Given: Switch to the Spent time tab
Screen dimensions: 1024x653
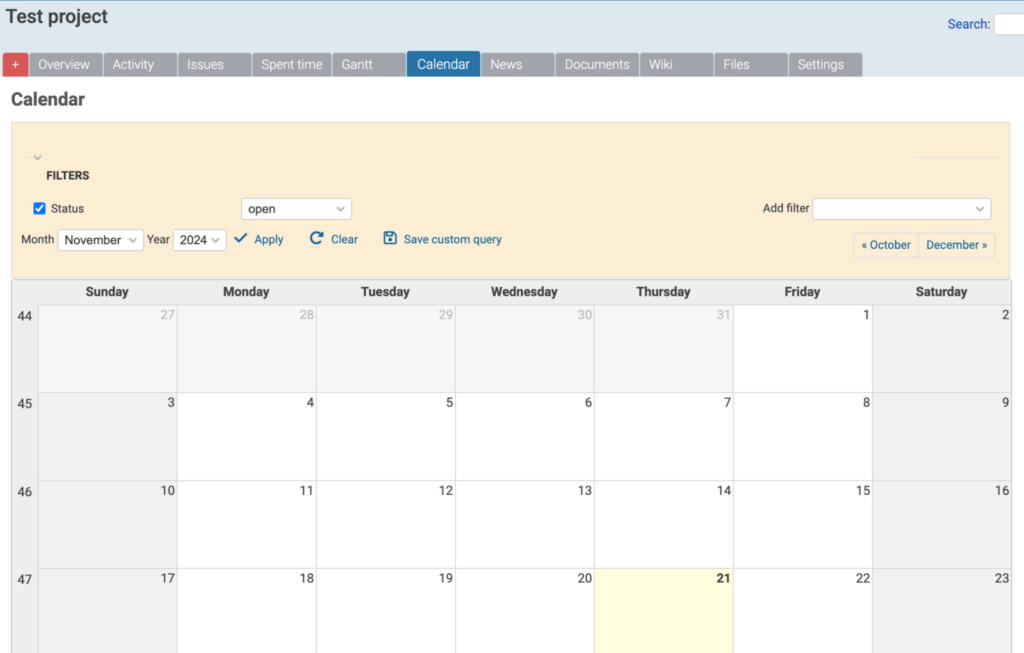Looking at the screenshot, I should click(x=291, y=63).
